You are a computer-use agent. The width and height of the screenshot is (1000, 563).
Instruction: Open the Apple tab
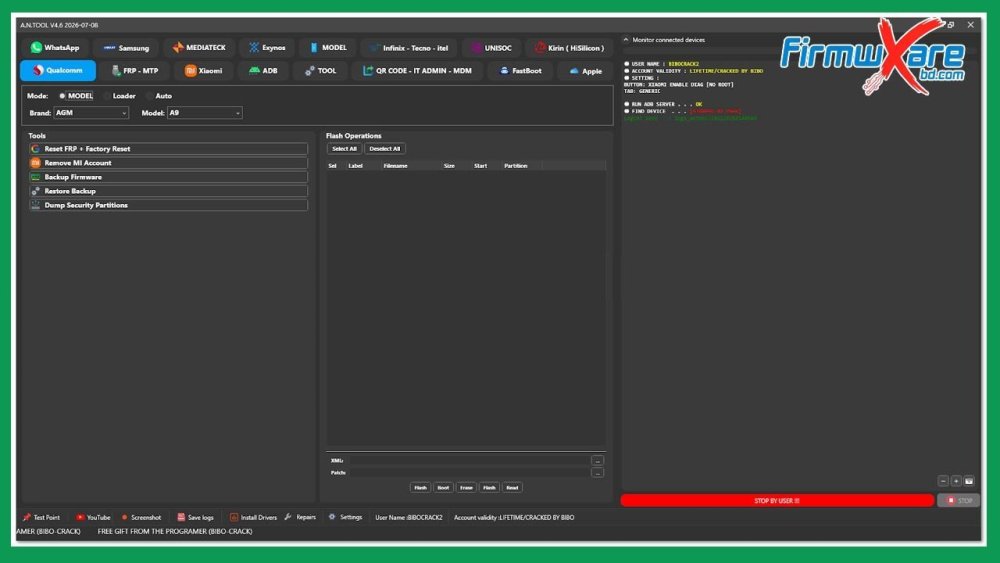click(585, 71)
